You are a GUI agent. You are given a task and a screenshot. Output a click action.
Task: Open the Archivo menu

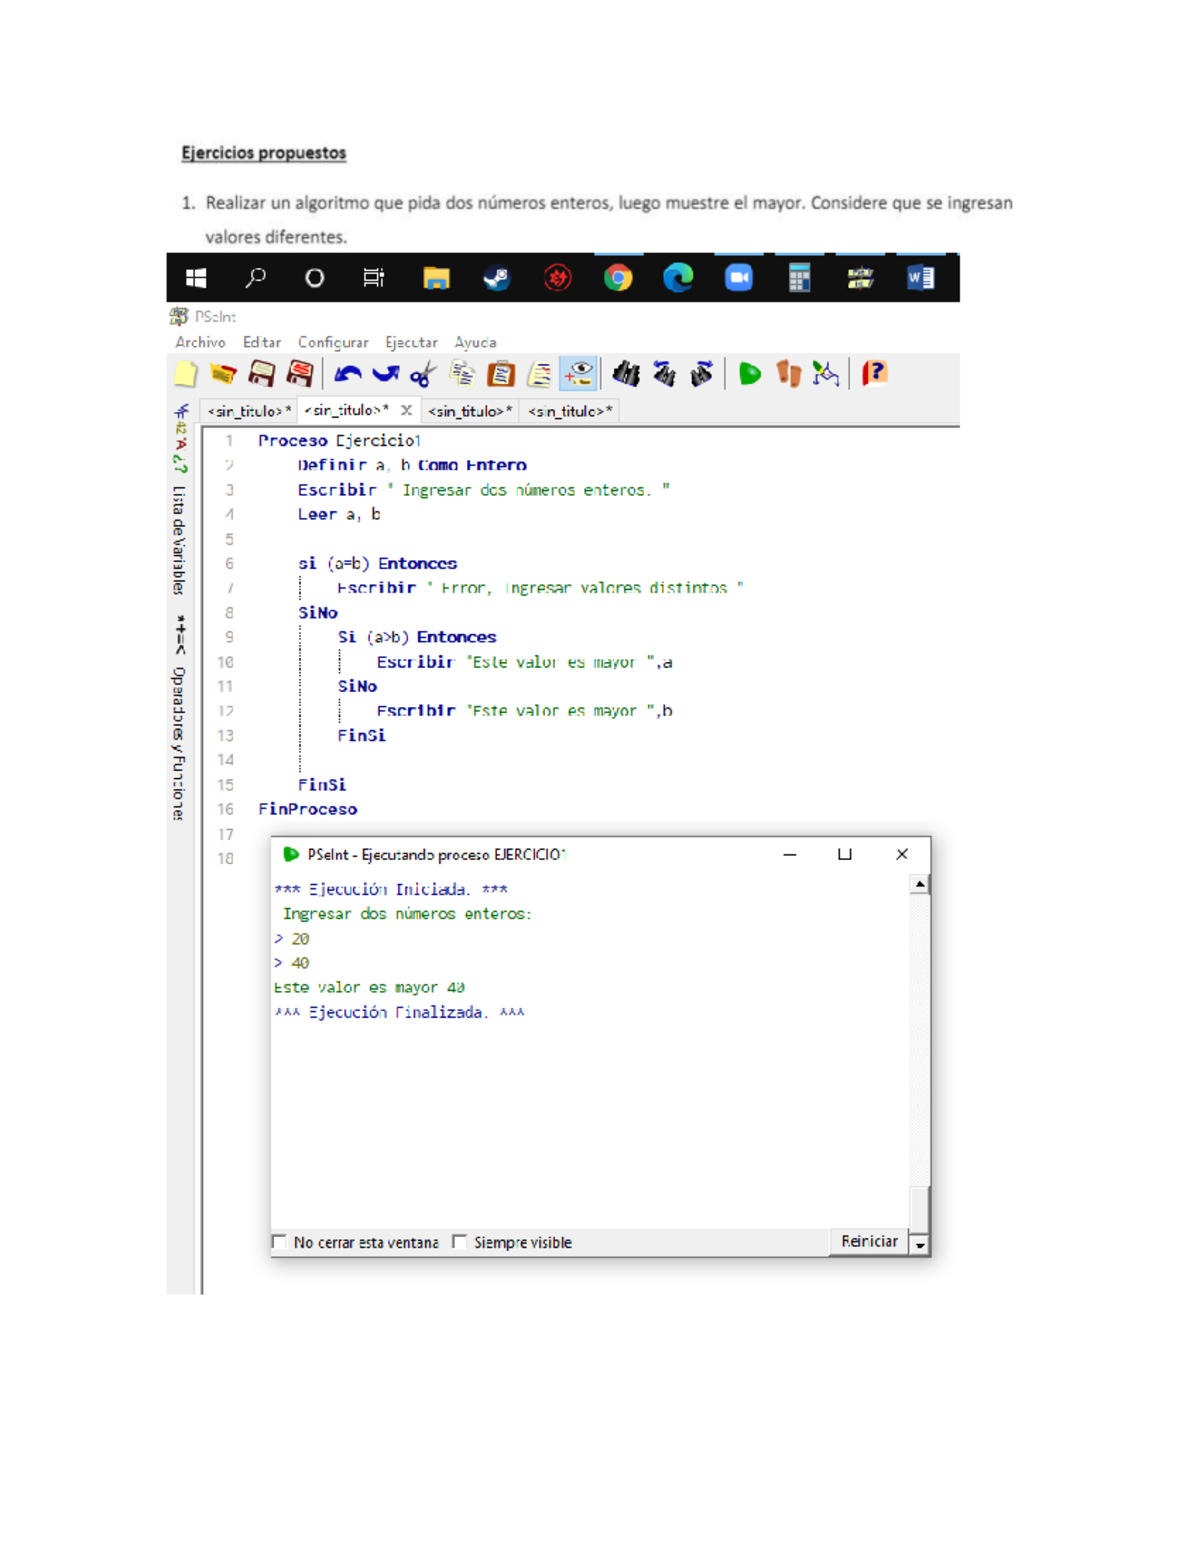[200, 342]
